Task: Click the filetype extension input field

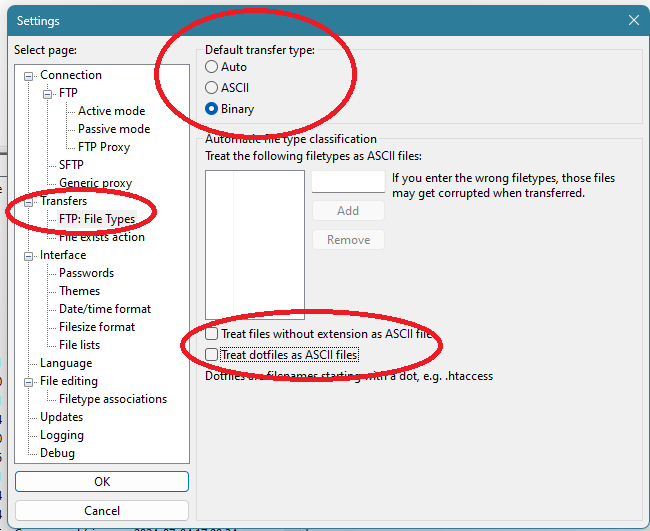Action: click(x=347, y=181)
